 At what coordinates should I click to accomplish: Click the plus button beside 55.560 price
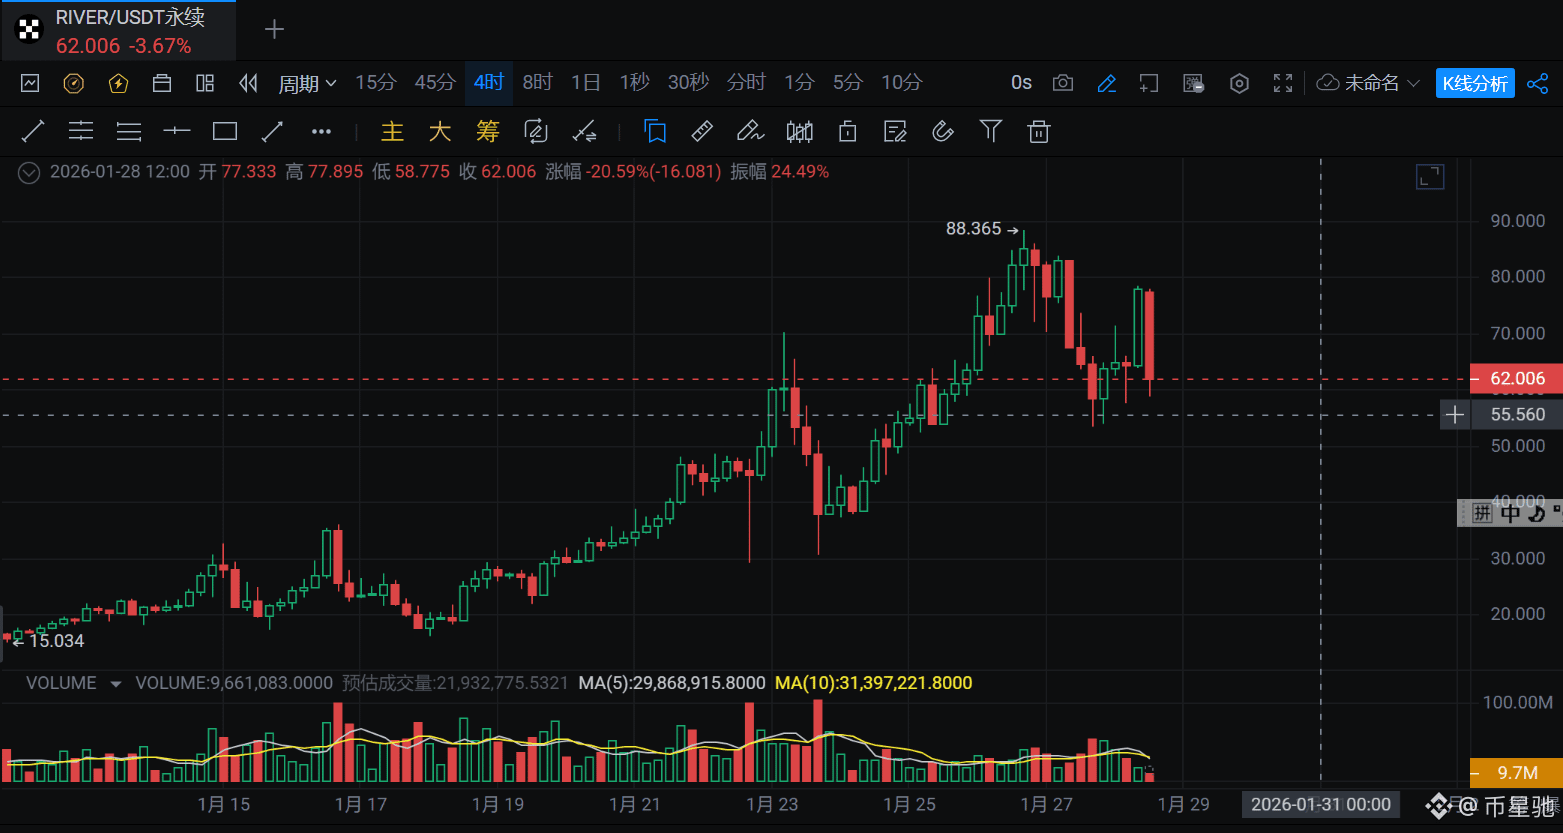[1455, 414]
